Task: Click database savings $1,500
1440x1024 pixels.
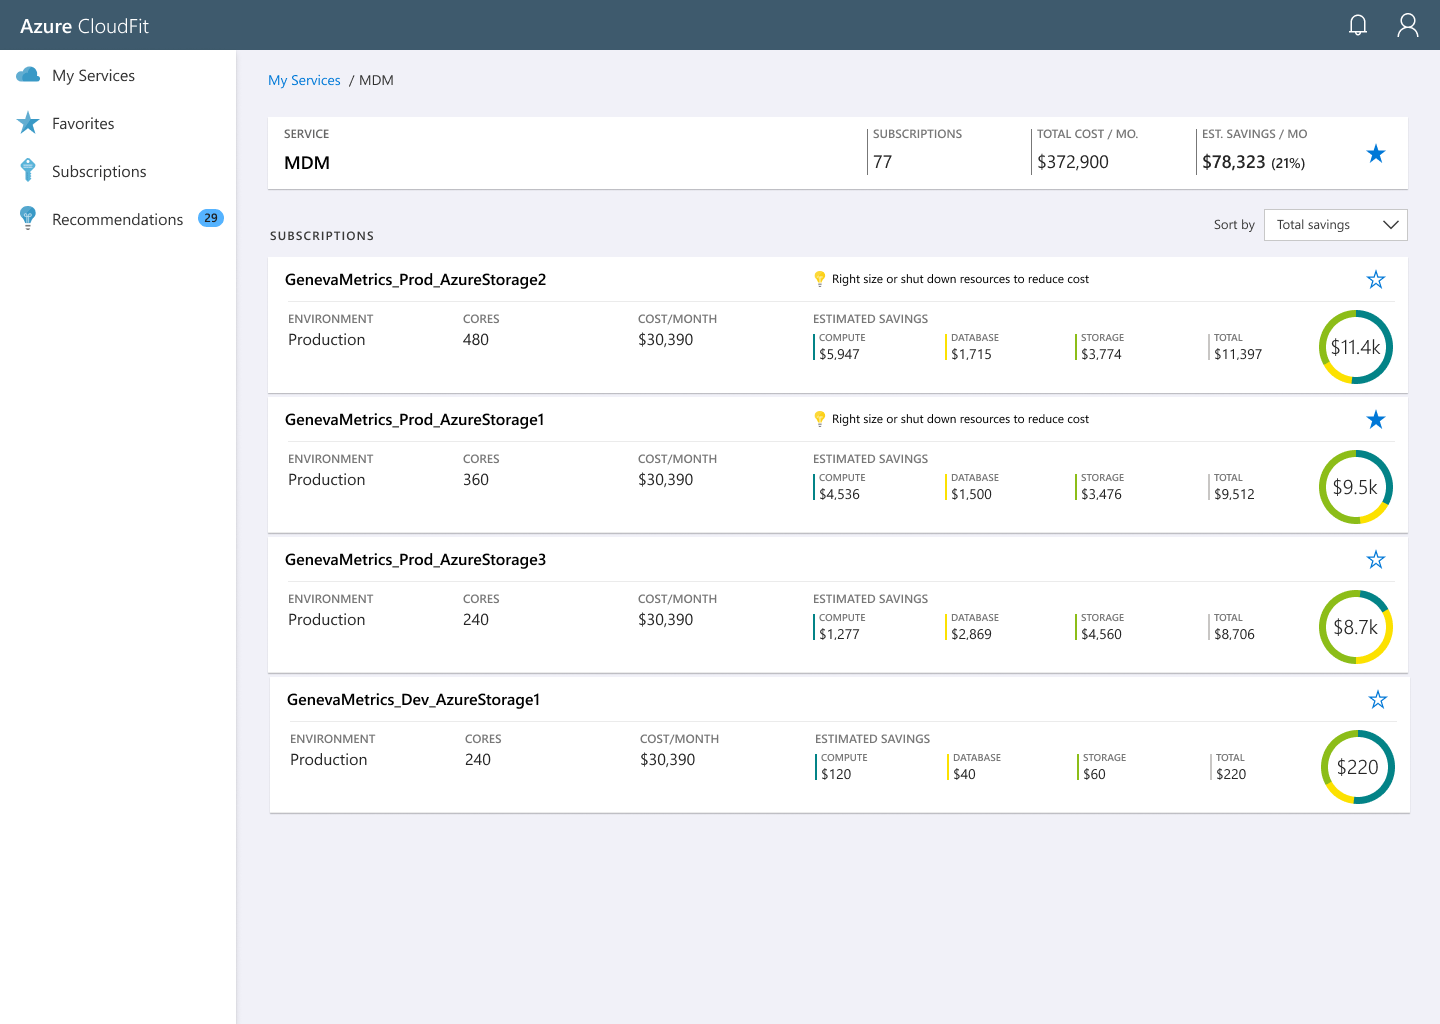Action: coord(971,494)
